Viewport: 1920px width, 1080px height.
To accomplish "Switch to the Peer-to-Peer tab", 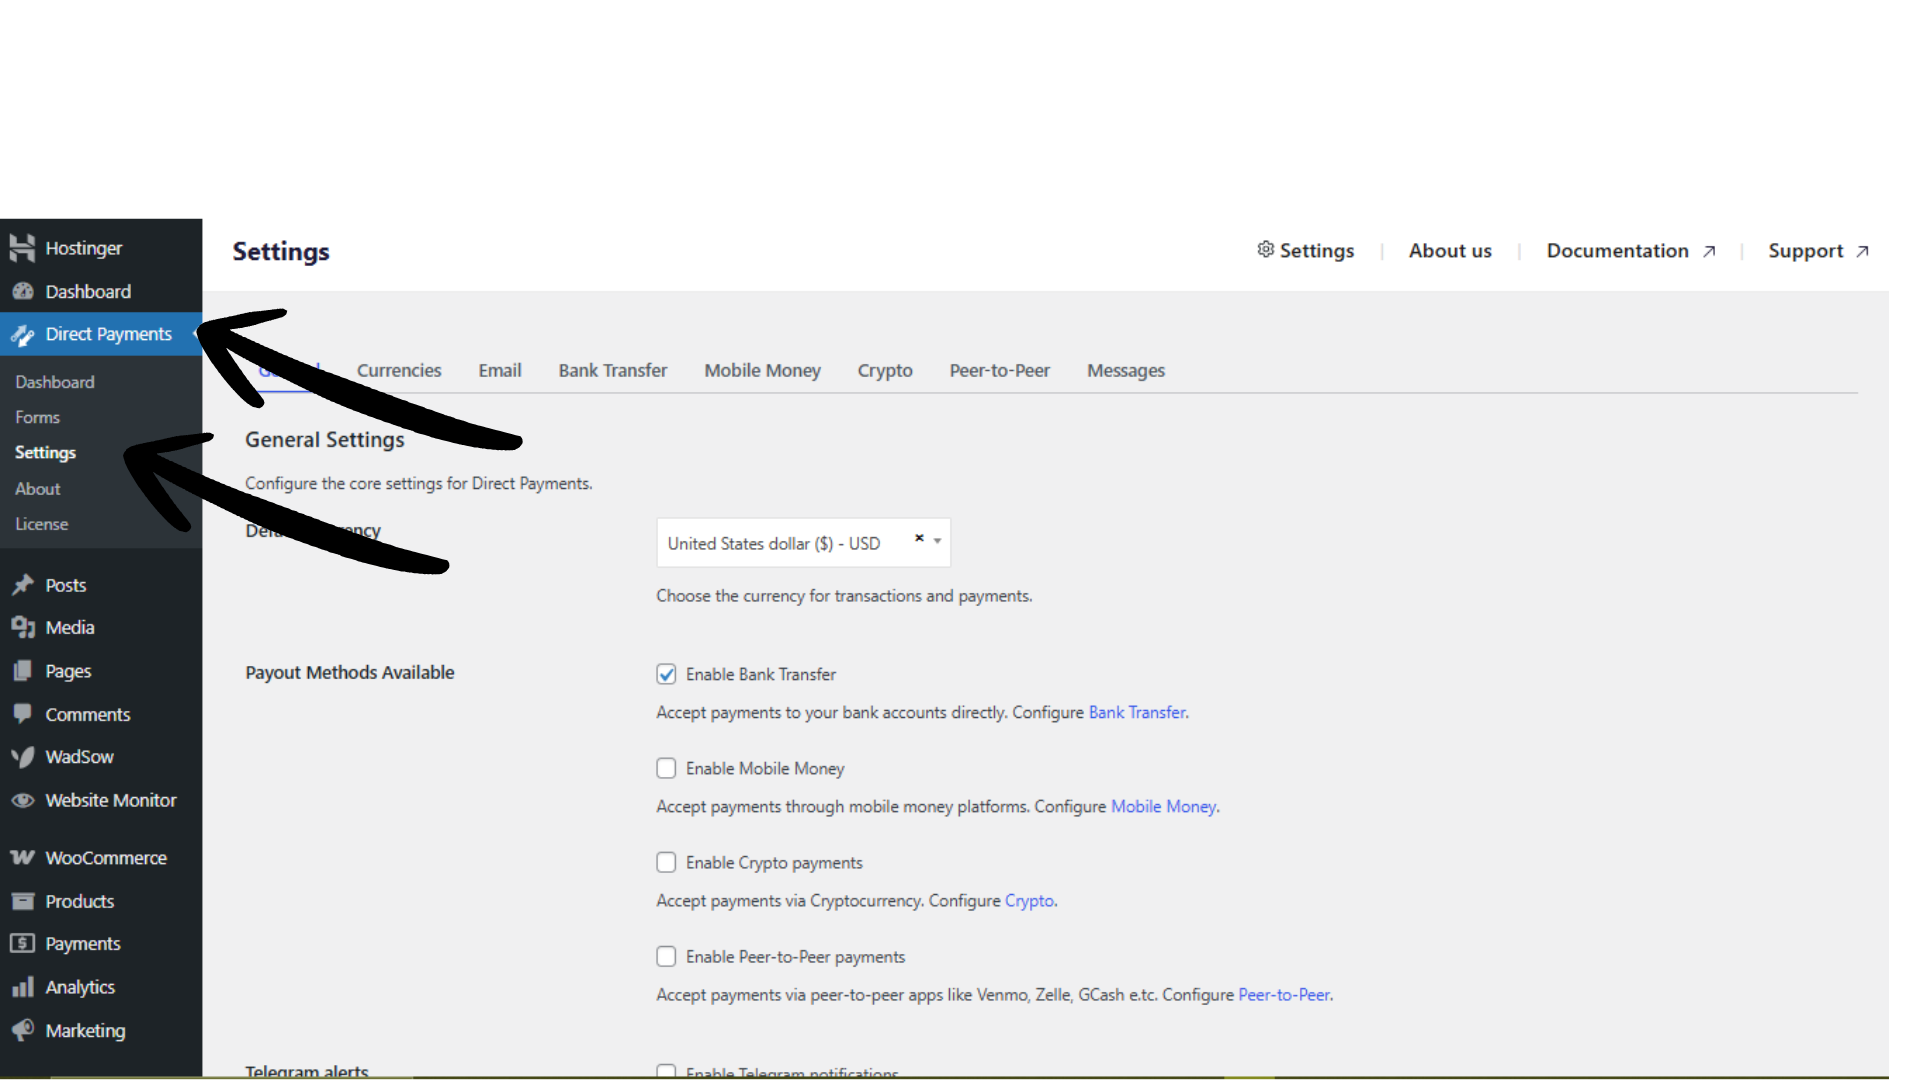I will click(x=999, y=370).
